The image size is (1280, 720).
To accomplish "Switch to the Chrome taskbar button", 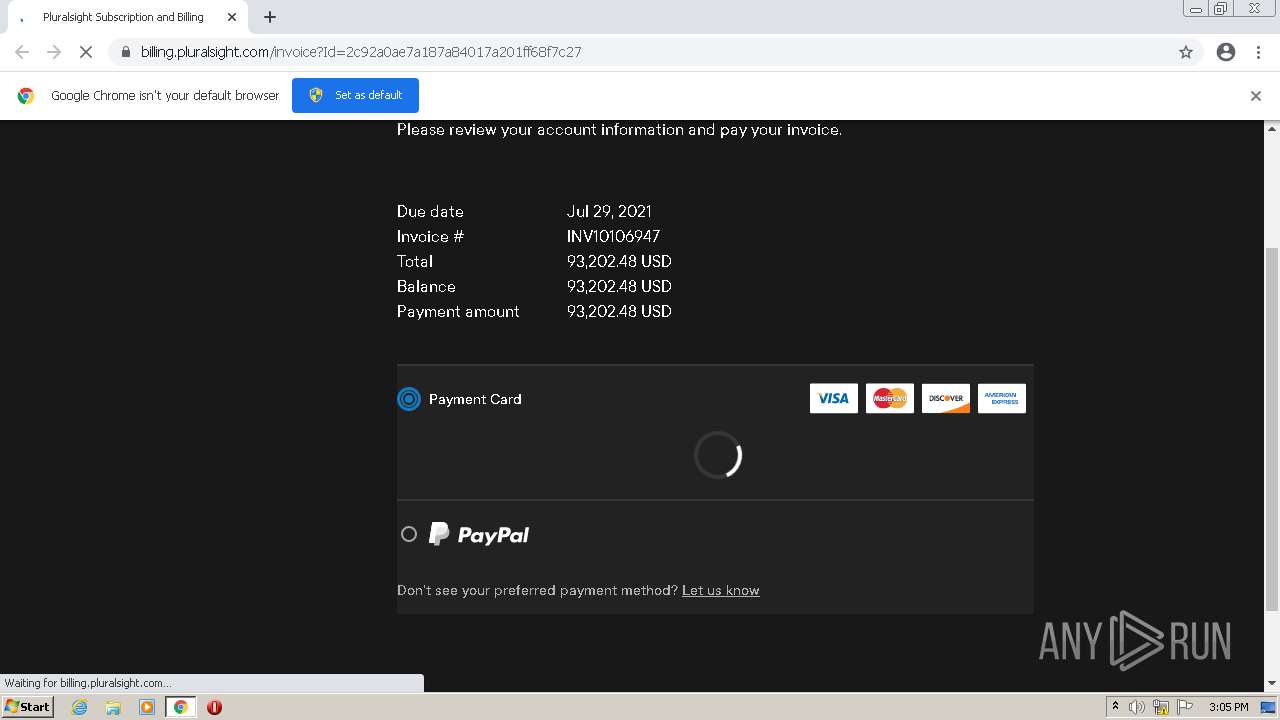I will pyautogui.click(x=181, y=707).
